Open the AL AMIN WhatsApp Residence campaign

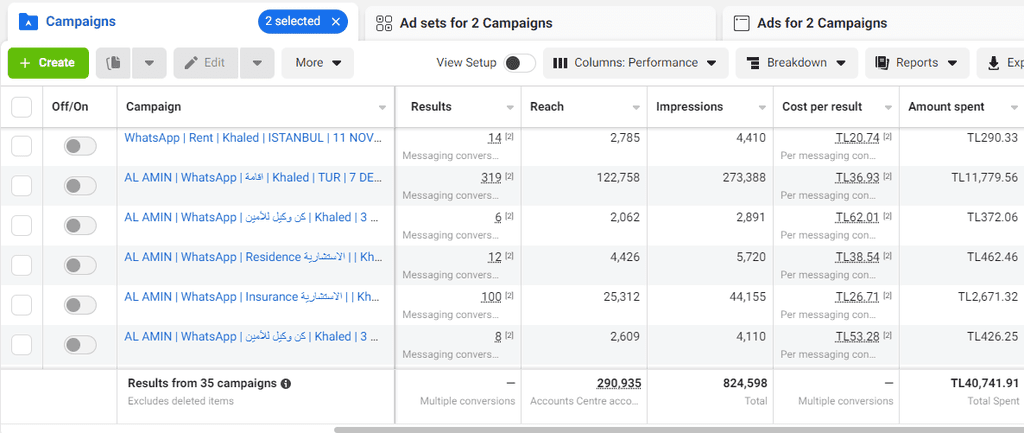pos(254,257)
